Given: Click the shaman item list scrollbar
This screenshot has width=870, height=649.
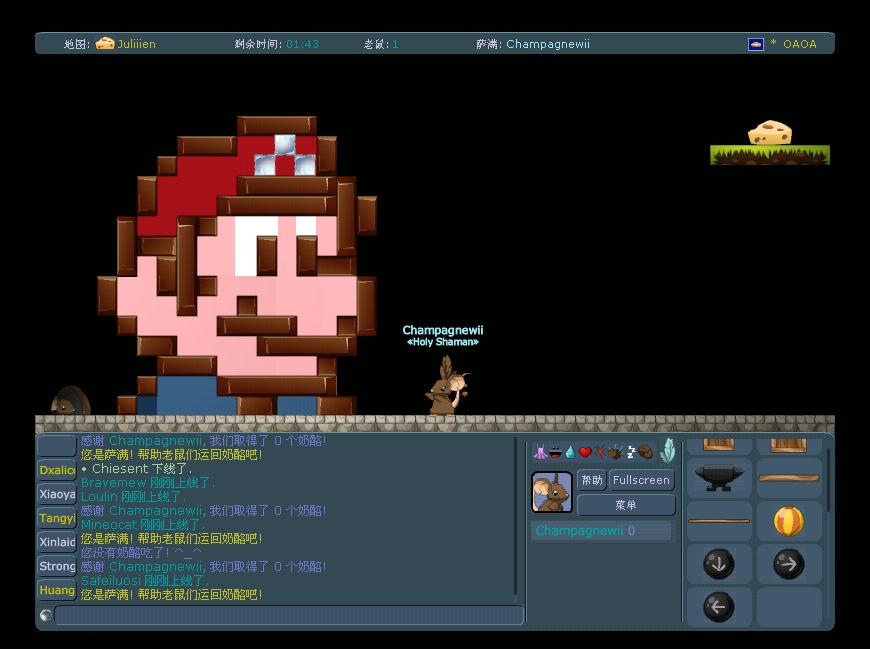Looking at the screenshot, I should point(828,480).
